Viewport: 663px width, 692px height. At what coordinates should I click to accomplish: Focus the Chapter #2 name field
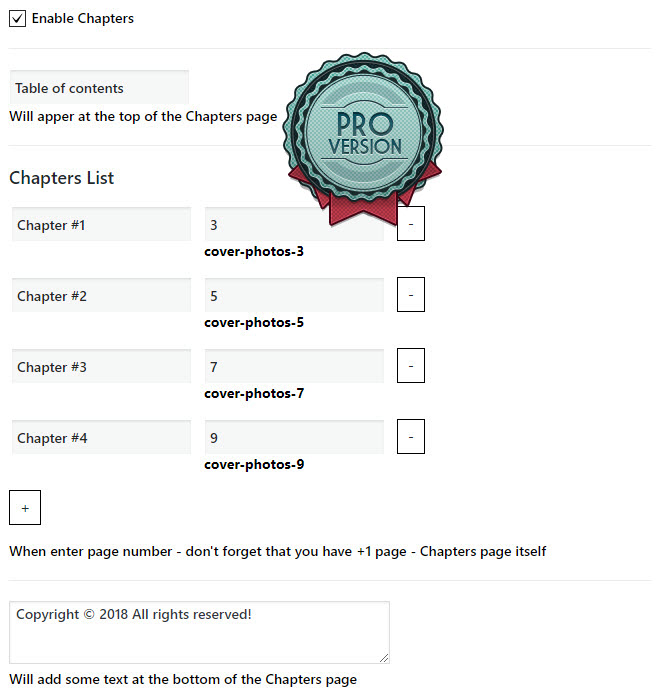point(101,296)
